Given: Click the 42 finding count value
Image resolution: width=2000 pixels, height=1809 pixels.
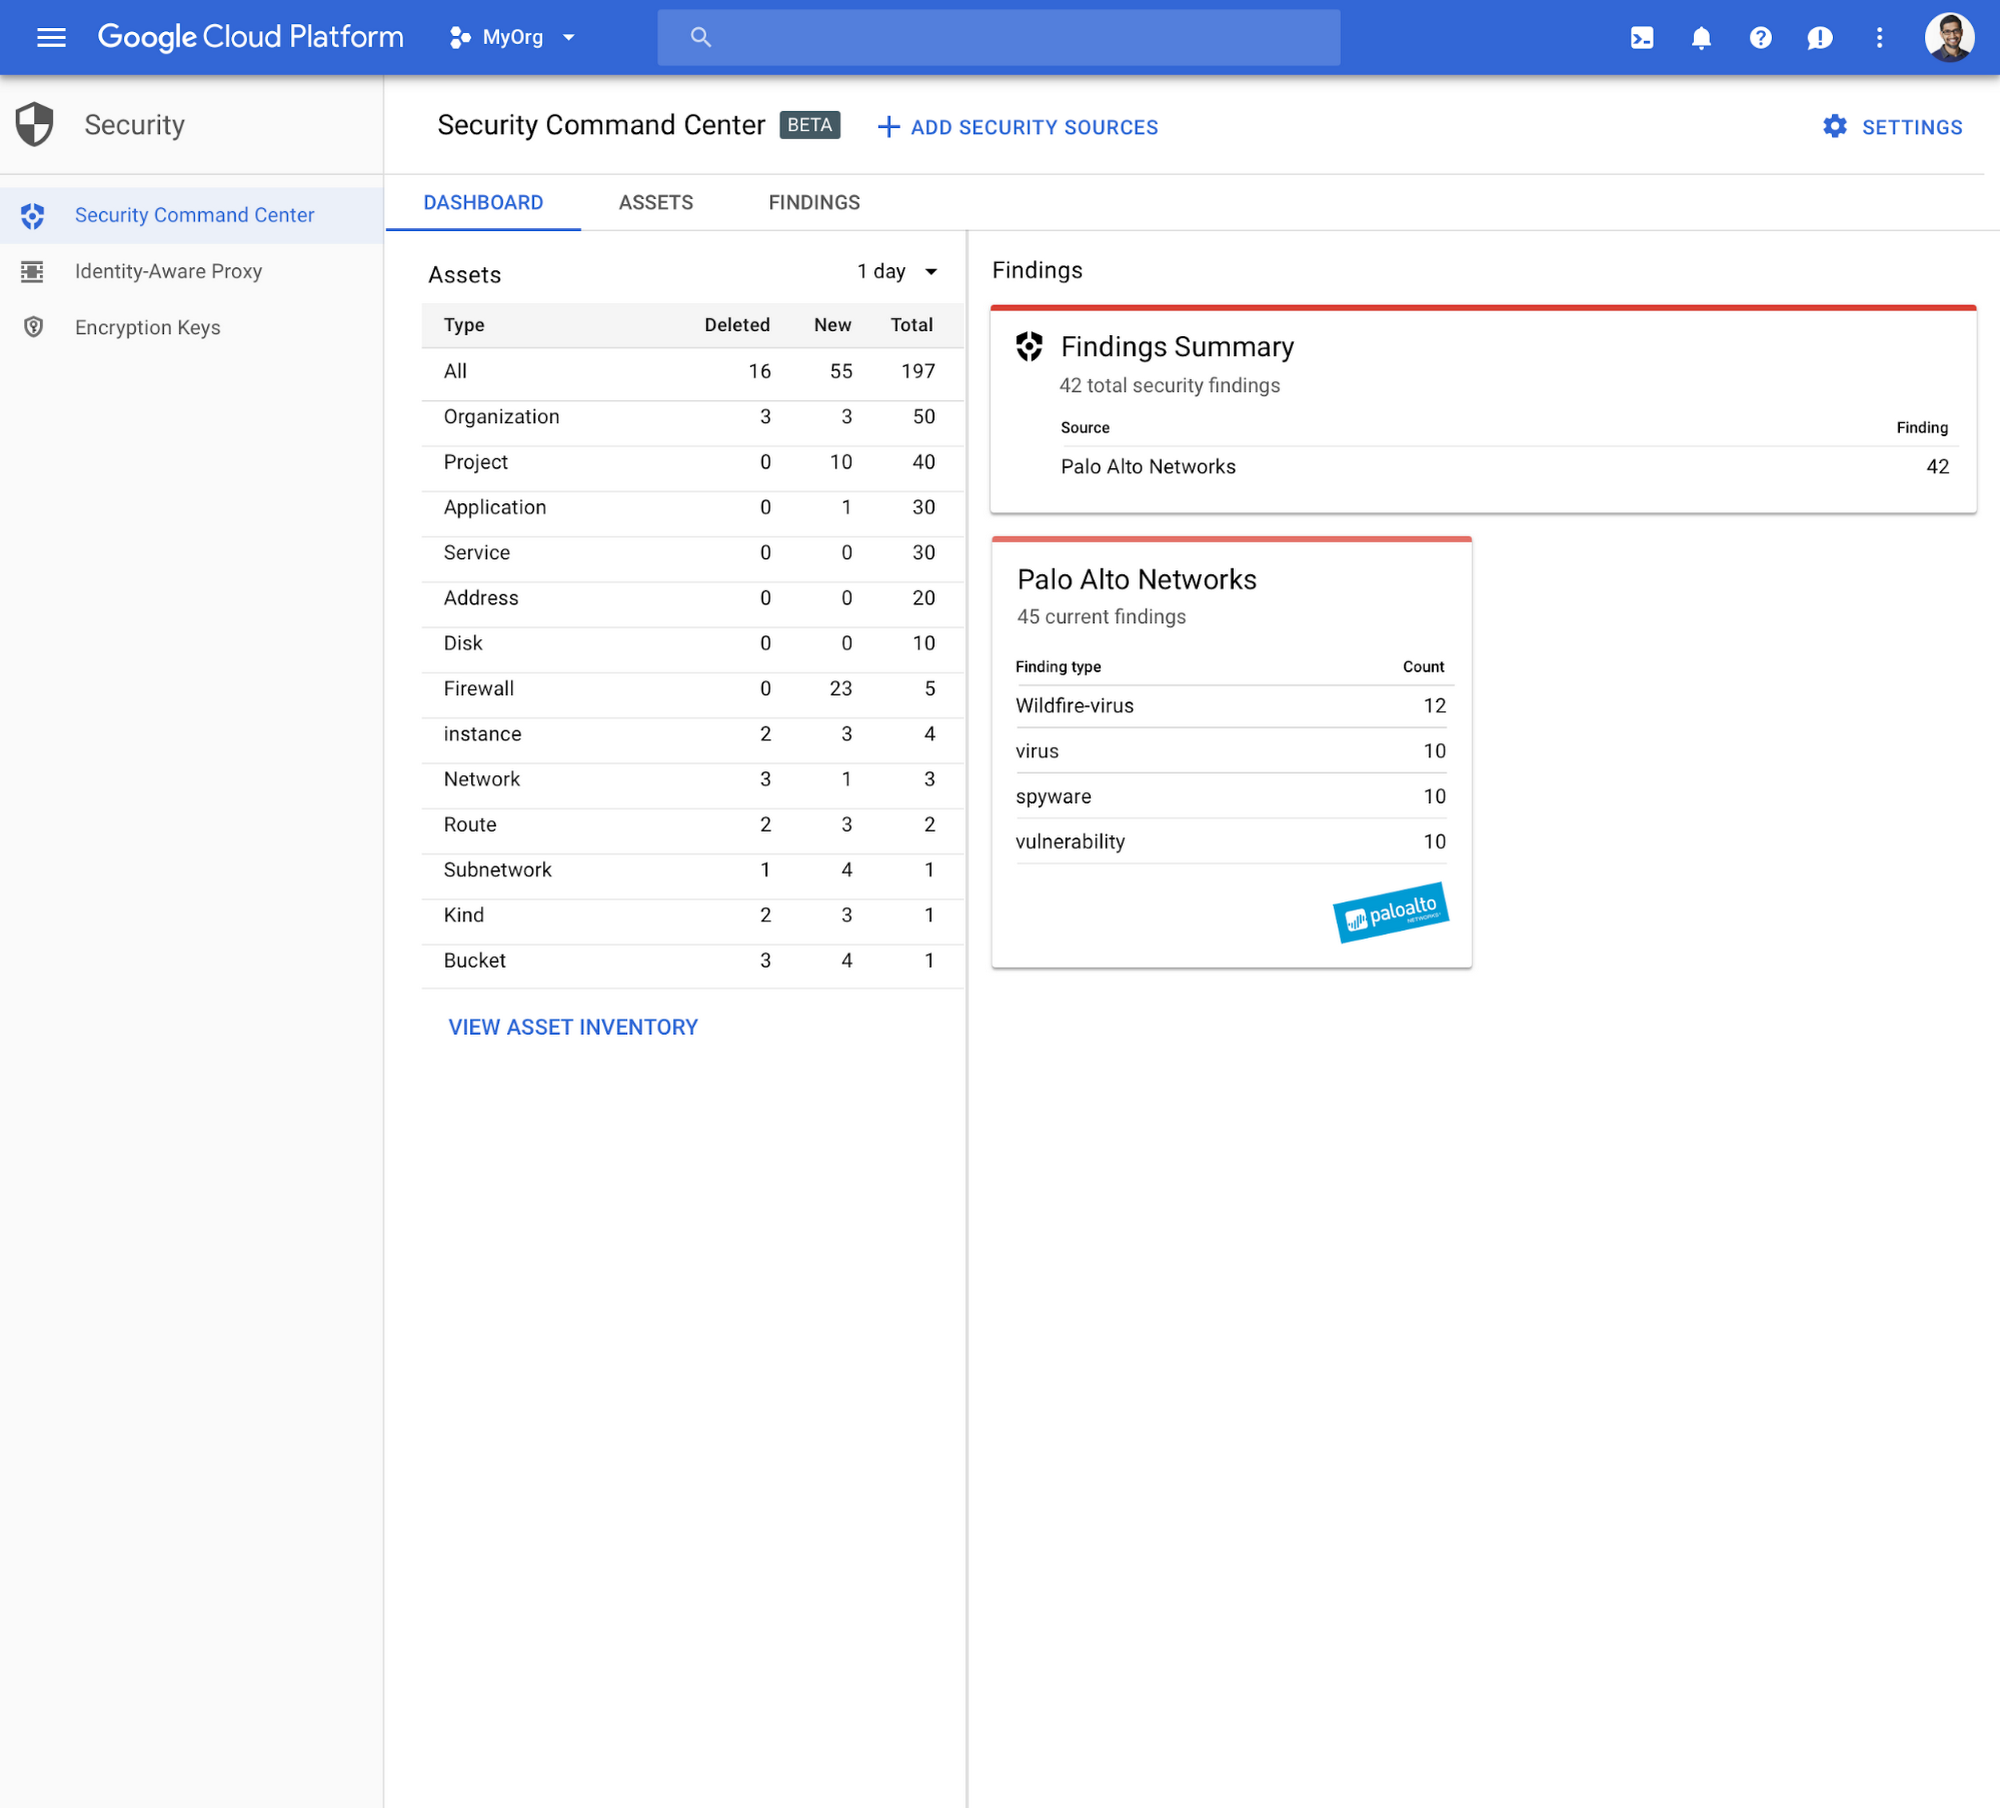Looking at the screenshot, I should [x=1937, y=467].
